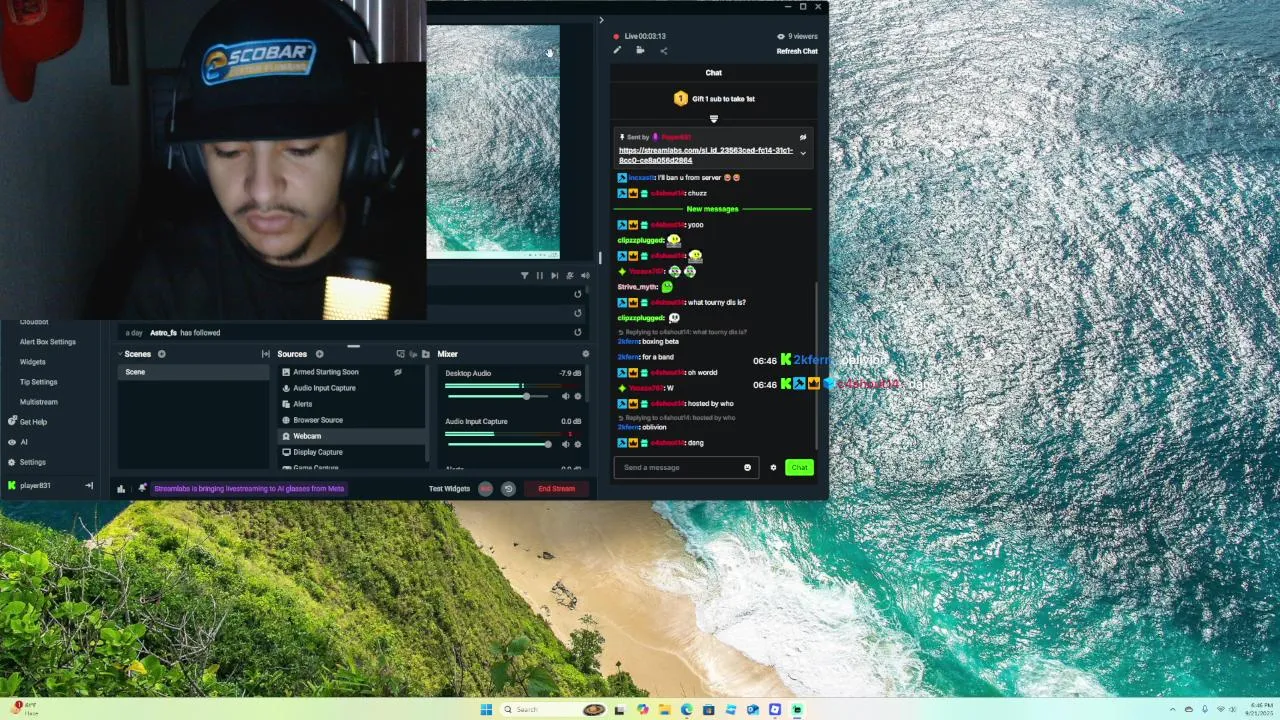This screenshot has height=720, width=1280.
Task: Click the green Chat send button
Action: pyautogui.click(x=799, y=467)
